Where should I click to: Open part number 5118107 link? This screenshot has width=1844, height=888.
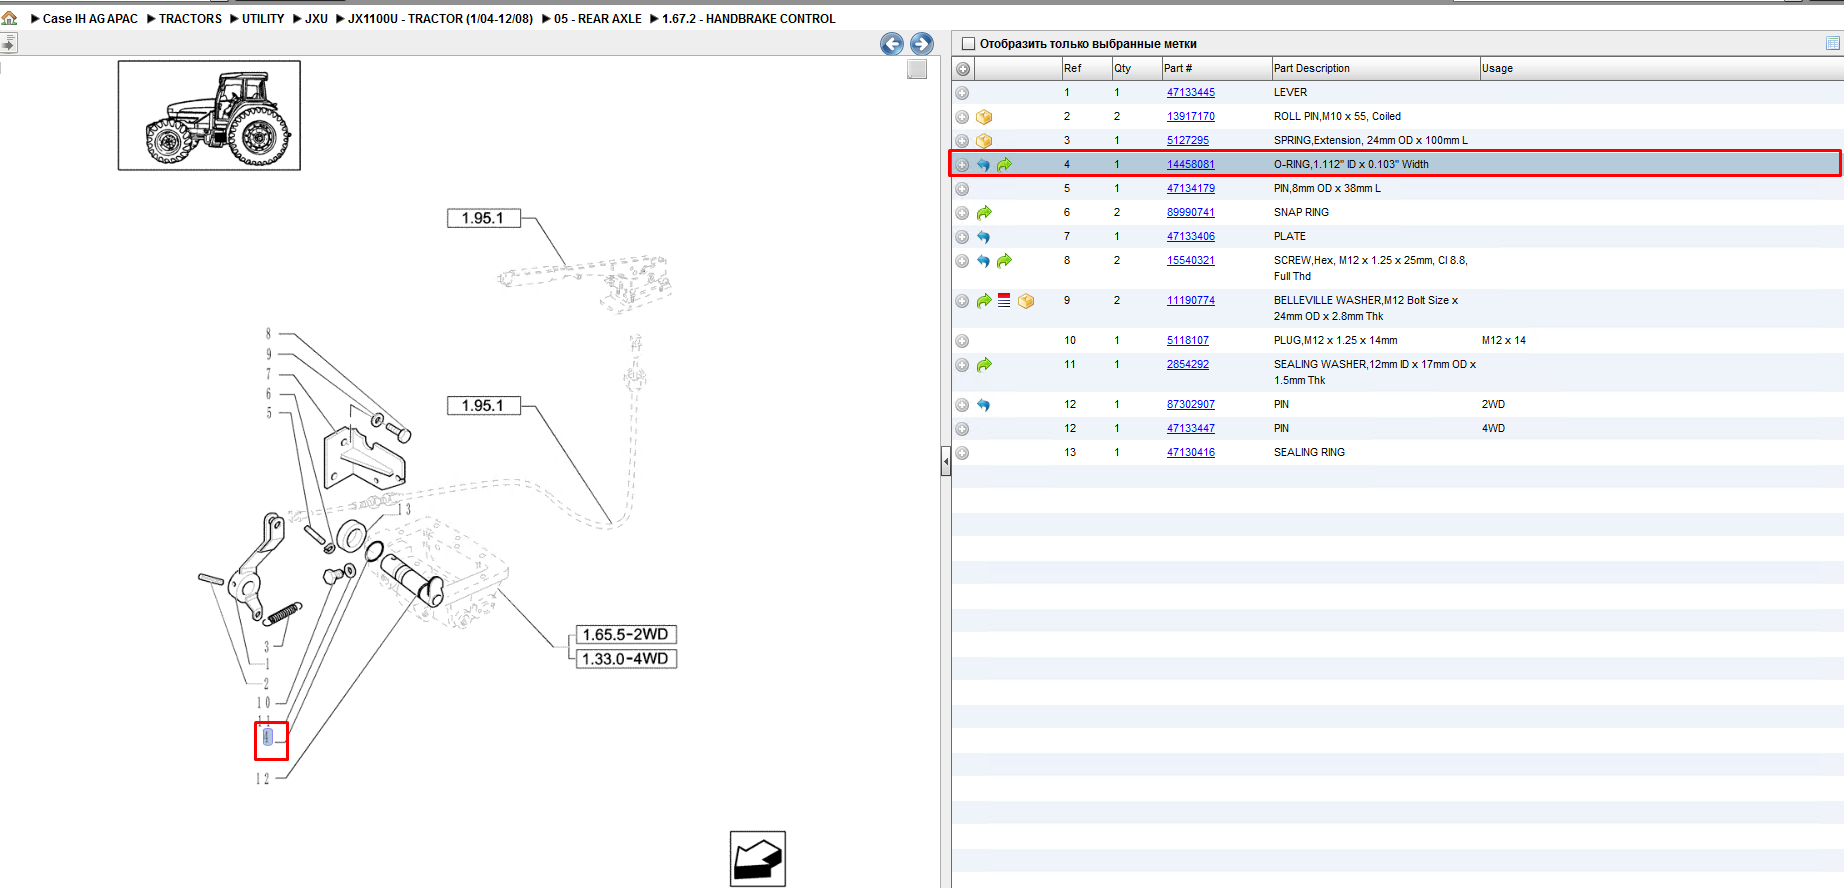click(x=1188, y=340)
